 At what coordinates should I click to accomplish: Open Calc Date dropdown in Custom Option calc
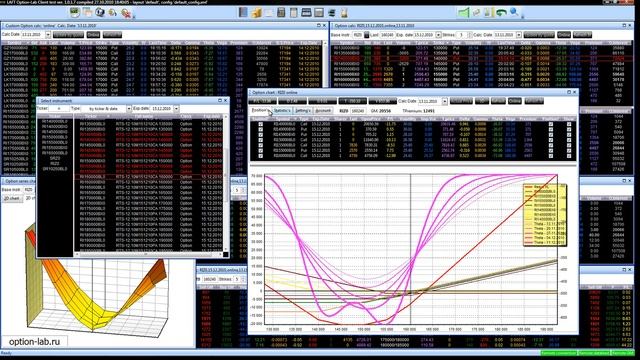click(x=48, y=35)
